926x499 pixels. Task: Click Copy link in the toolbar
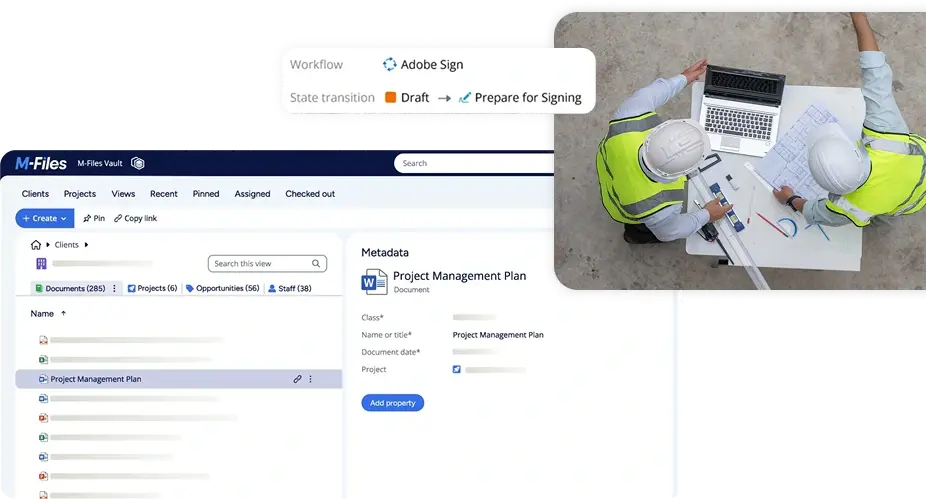(x=135, y=218)
